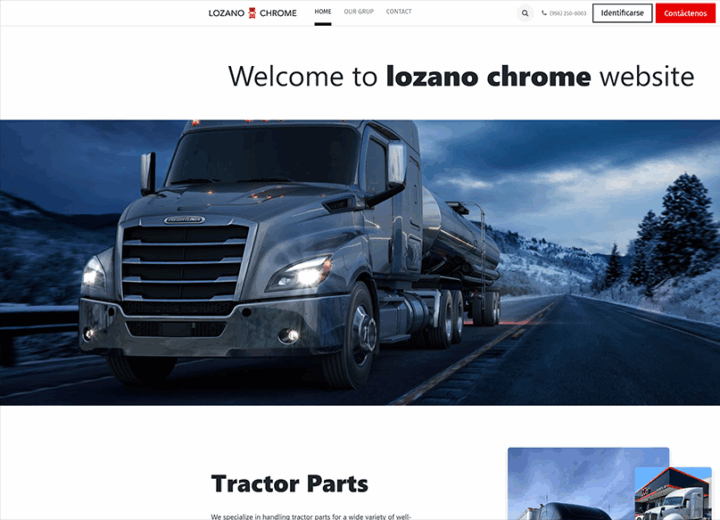
Task: Open the HOME menu item
Action: pyautogui.click(x=323, y=11)
